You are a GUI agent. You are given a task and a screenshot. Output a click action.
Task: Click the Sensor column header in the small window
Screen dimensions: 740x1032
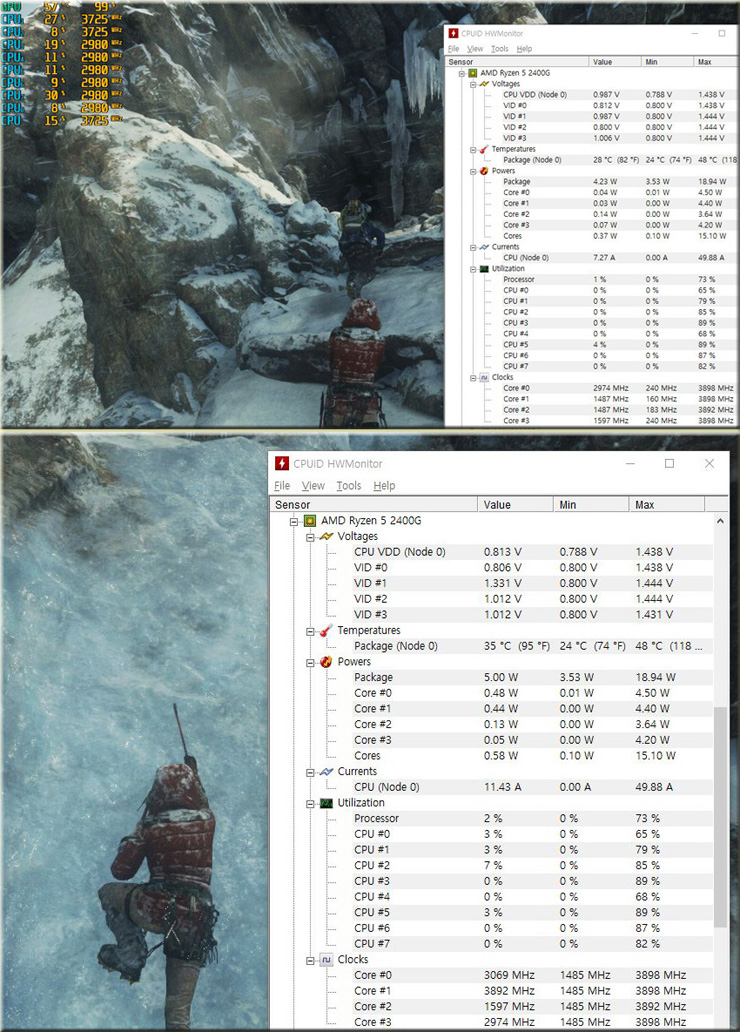(517, 62)
